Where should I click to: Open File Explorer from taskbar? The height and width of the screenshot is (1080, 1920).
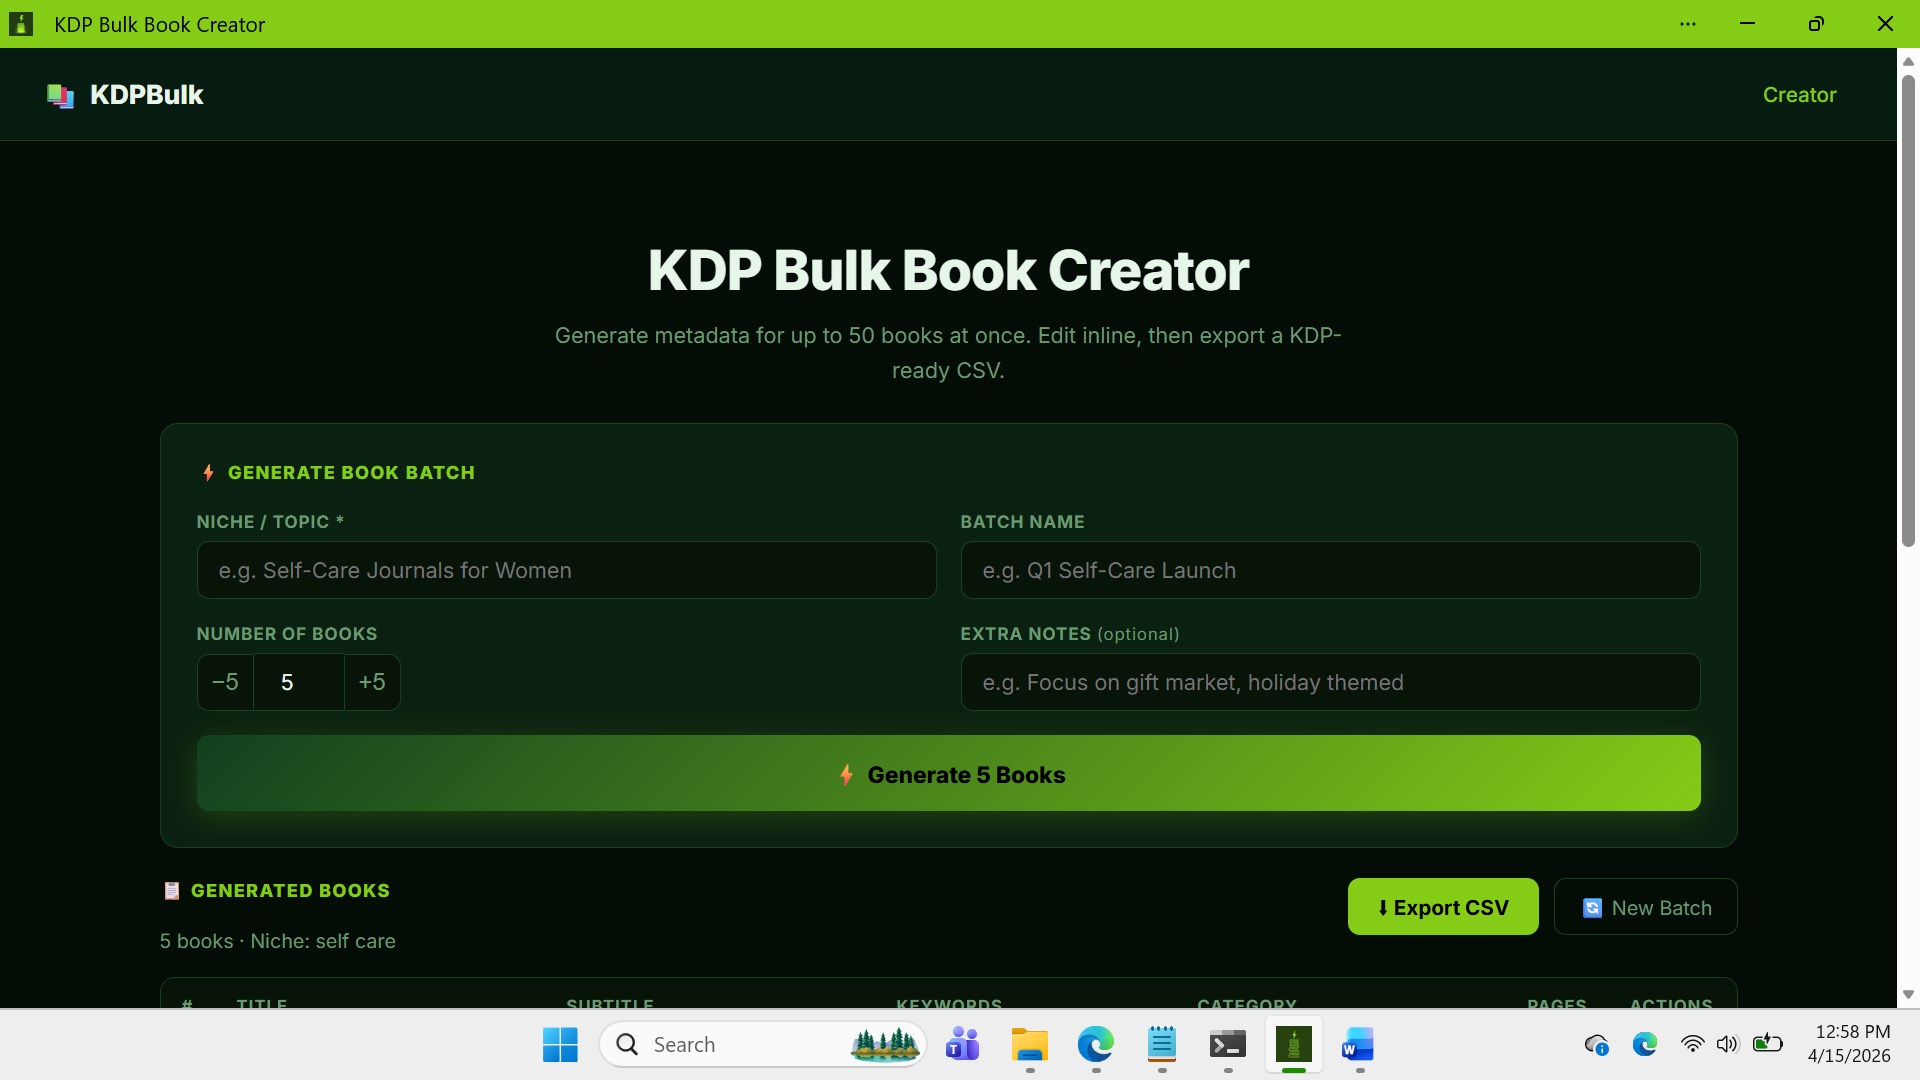[1029, 1045]
